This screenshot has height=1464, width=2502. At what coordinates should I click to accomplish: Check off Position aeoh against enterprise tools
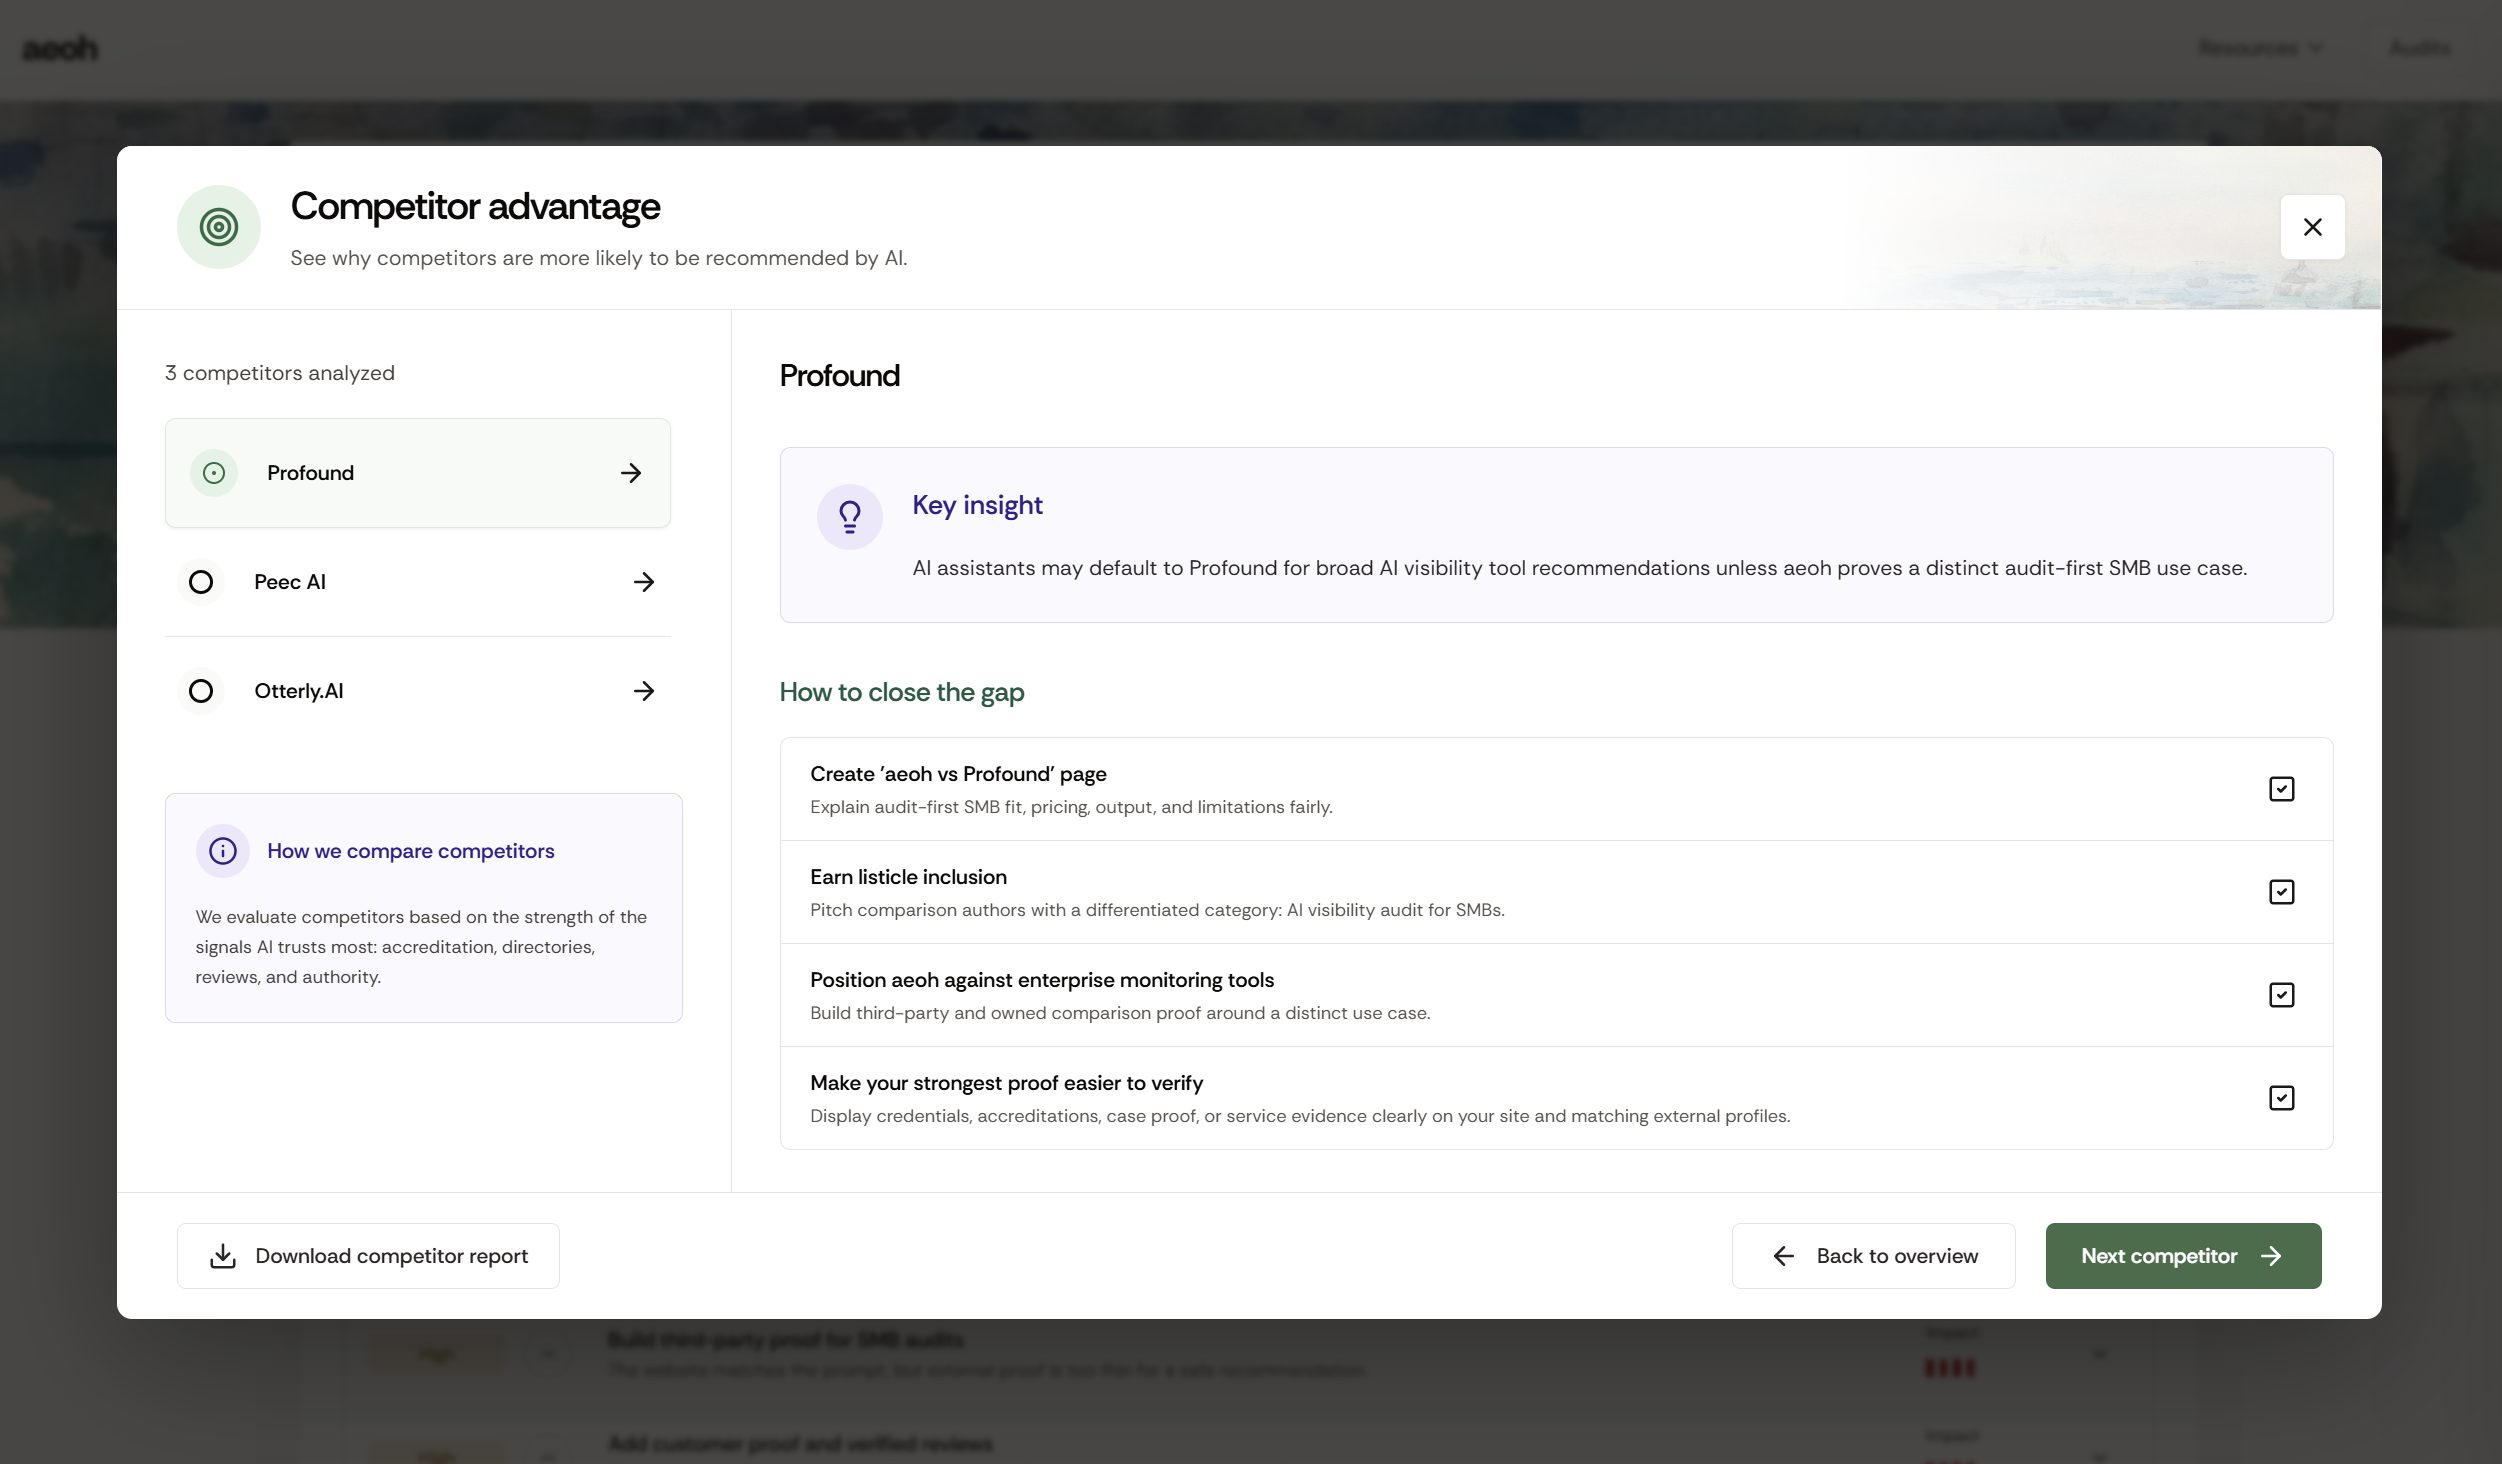coord(2281,995)
